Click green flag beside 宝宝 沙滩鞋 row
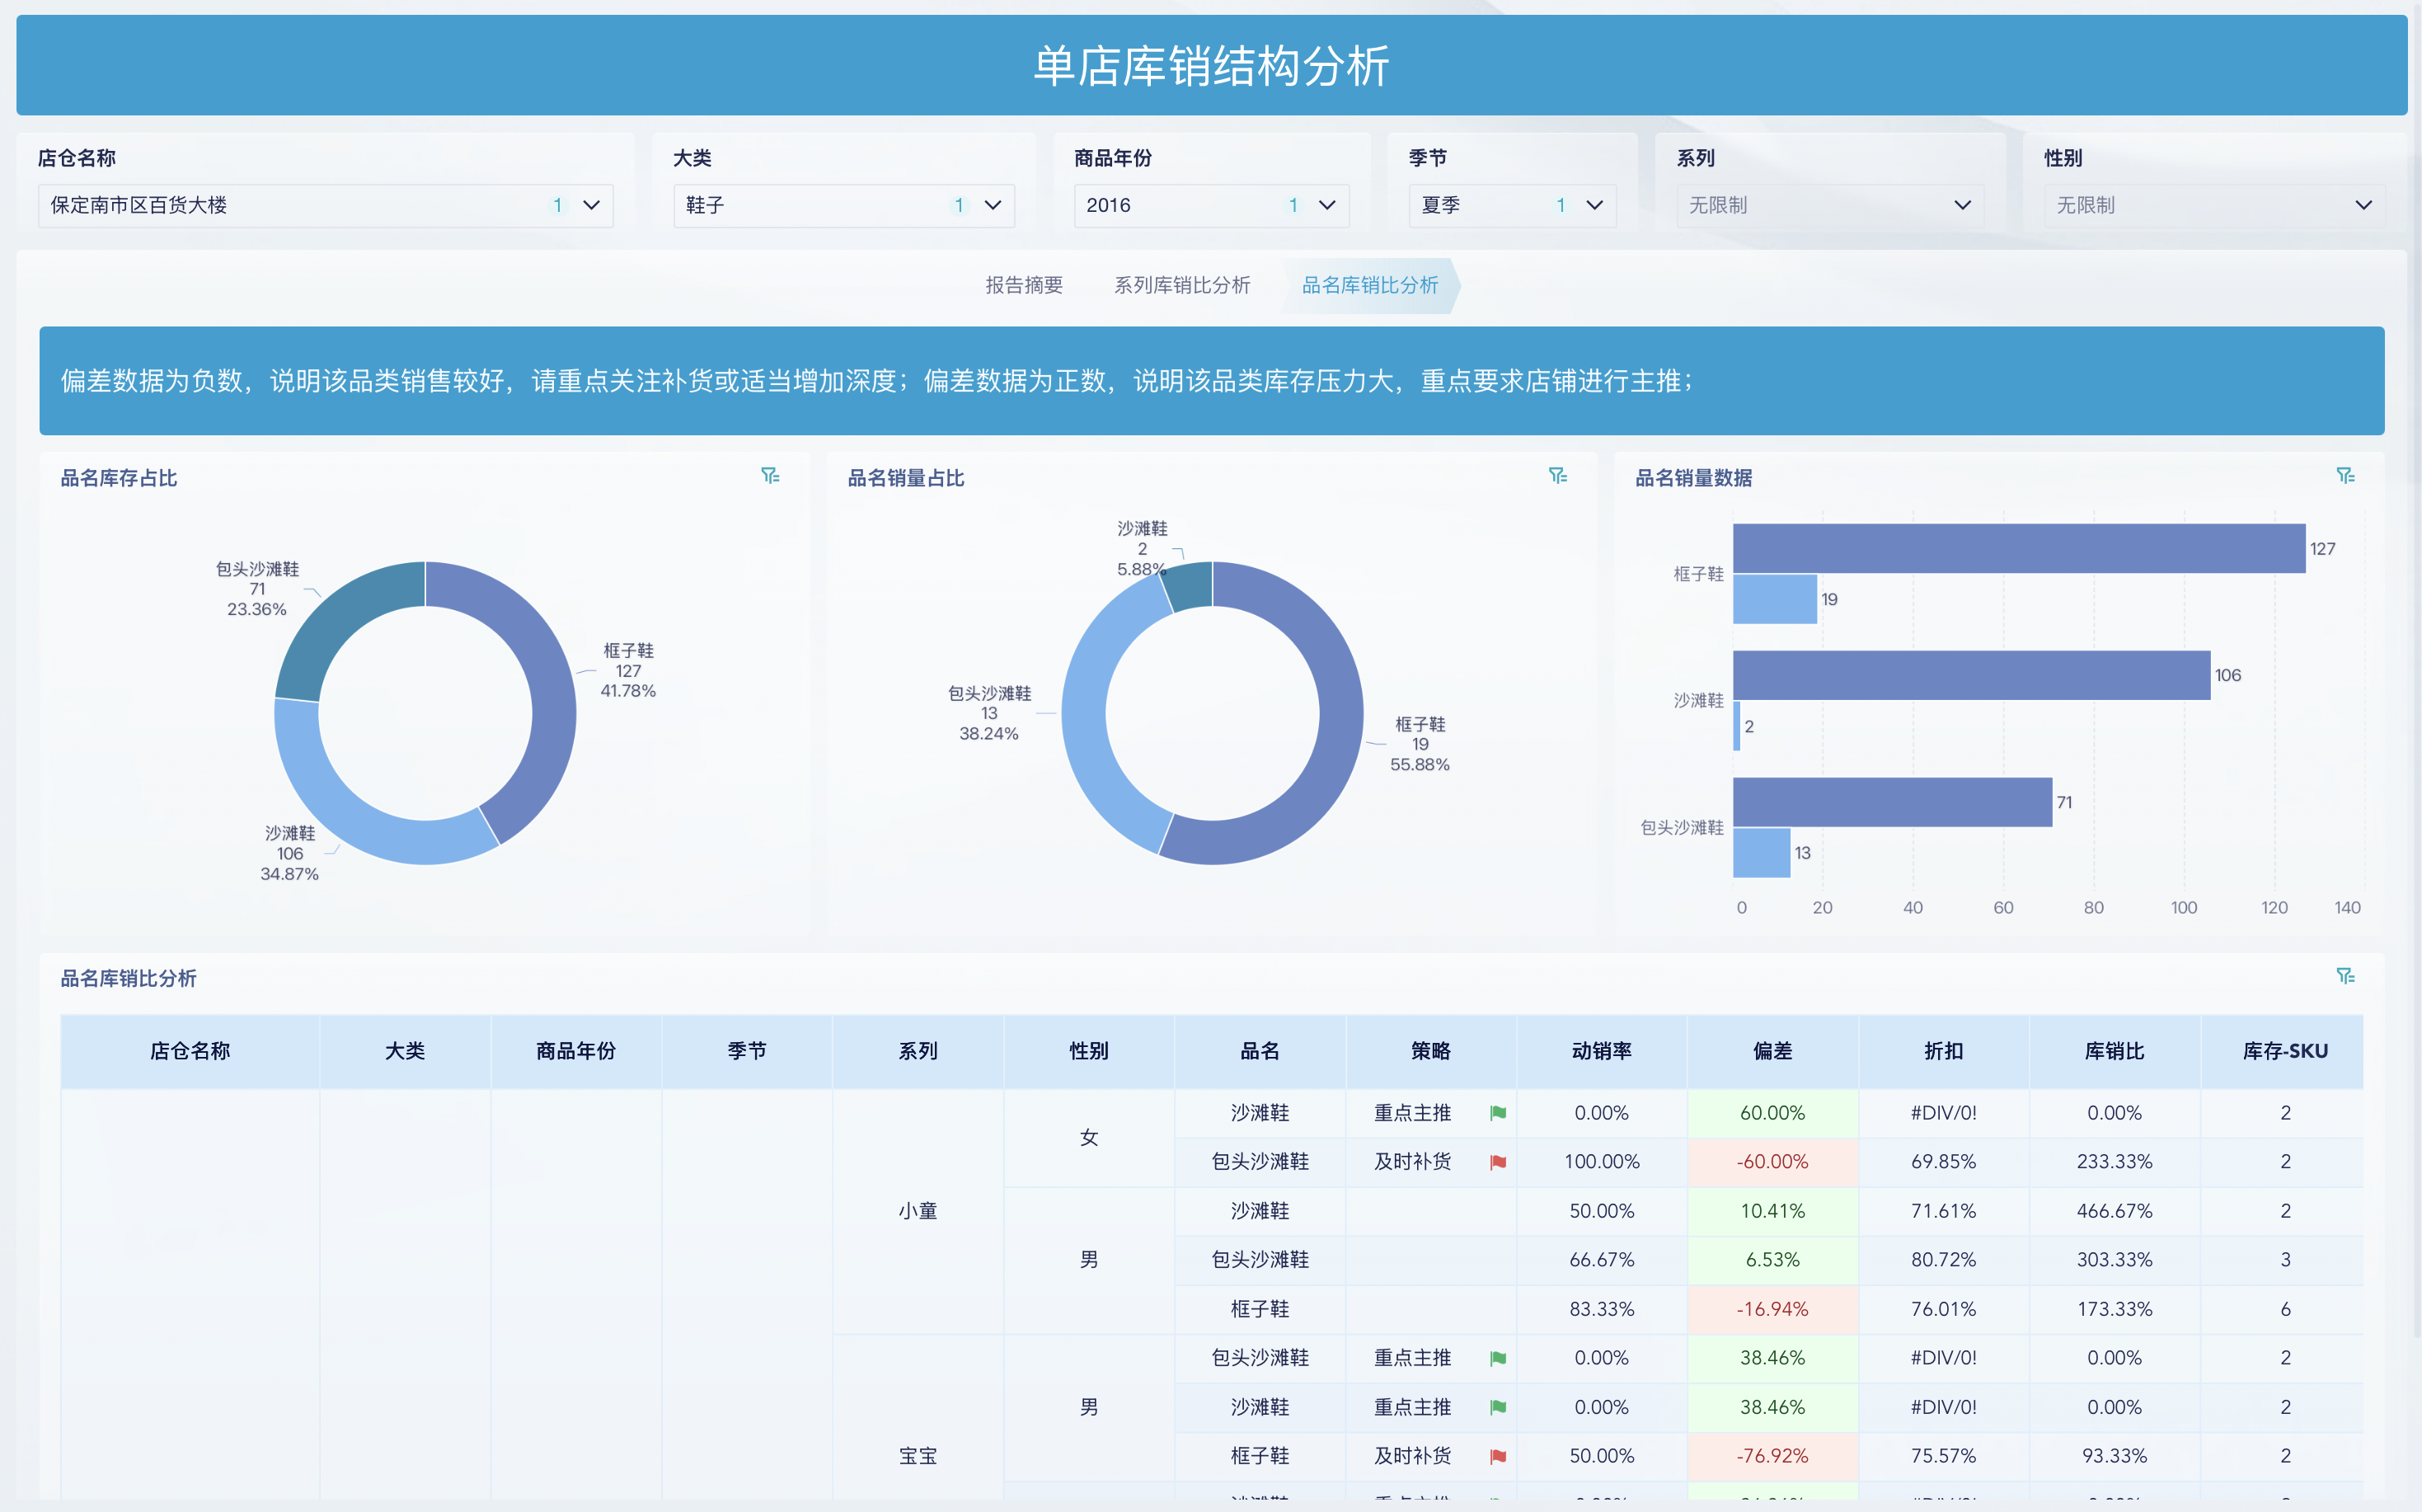The width and height of the screenshot is (2422, 1512). (x=1497, y=1407)
